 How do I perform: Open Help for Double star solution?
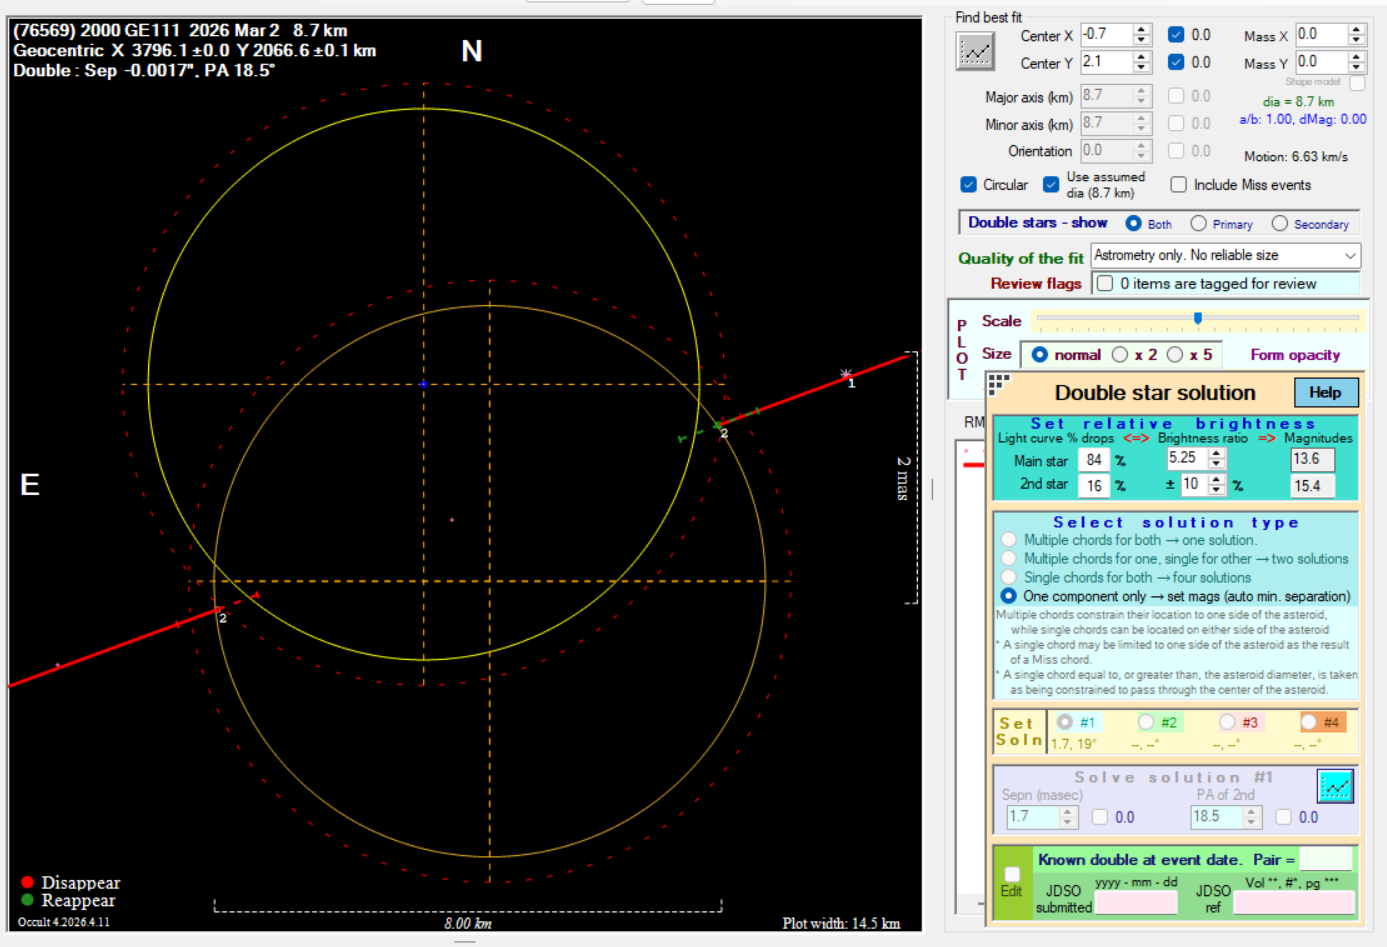1325,392
